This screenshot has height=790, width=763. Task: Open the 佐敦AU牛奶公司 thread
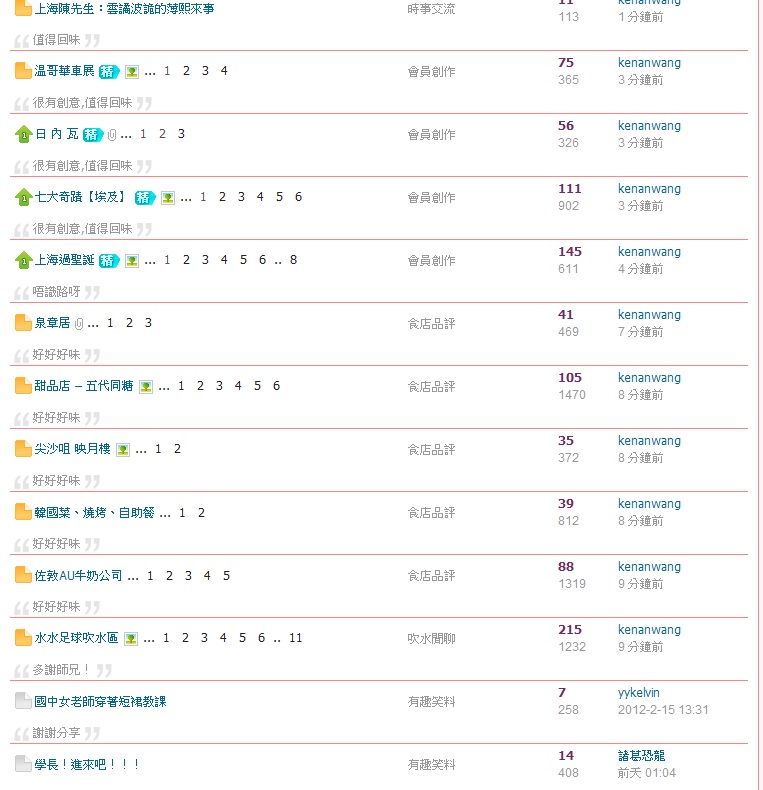[78, 575]
